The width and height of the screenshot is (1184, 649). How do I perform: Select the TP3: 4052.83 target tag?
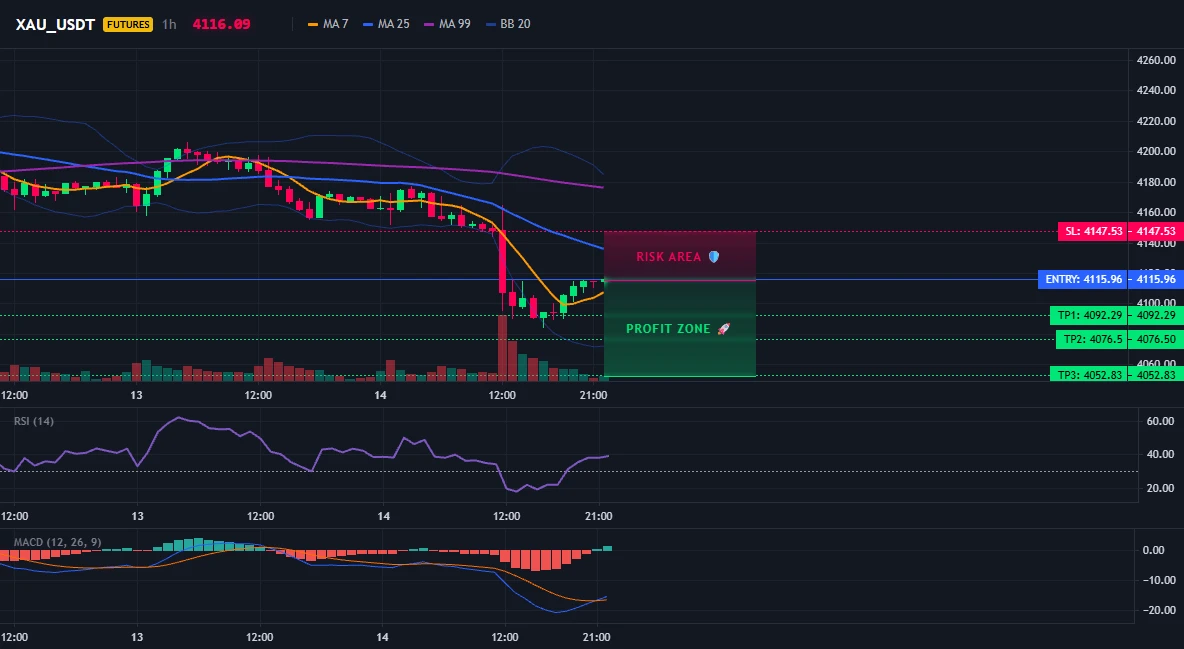point(1088,375)
